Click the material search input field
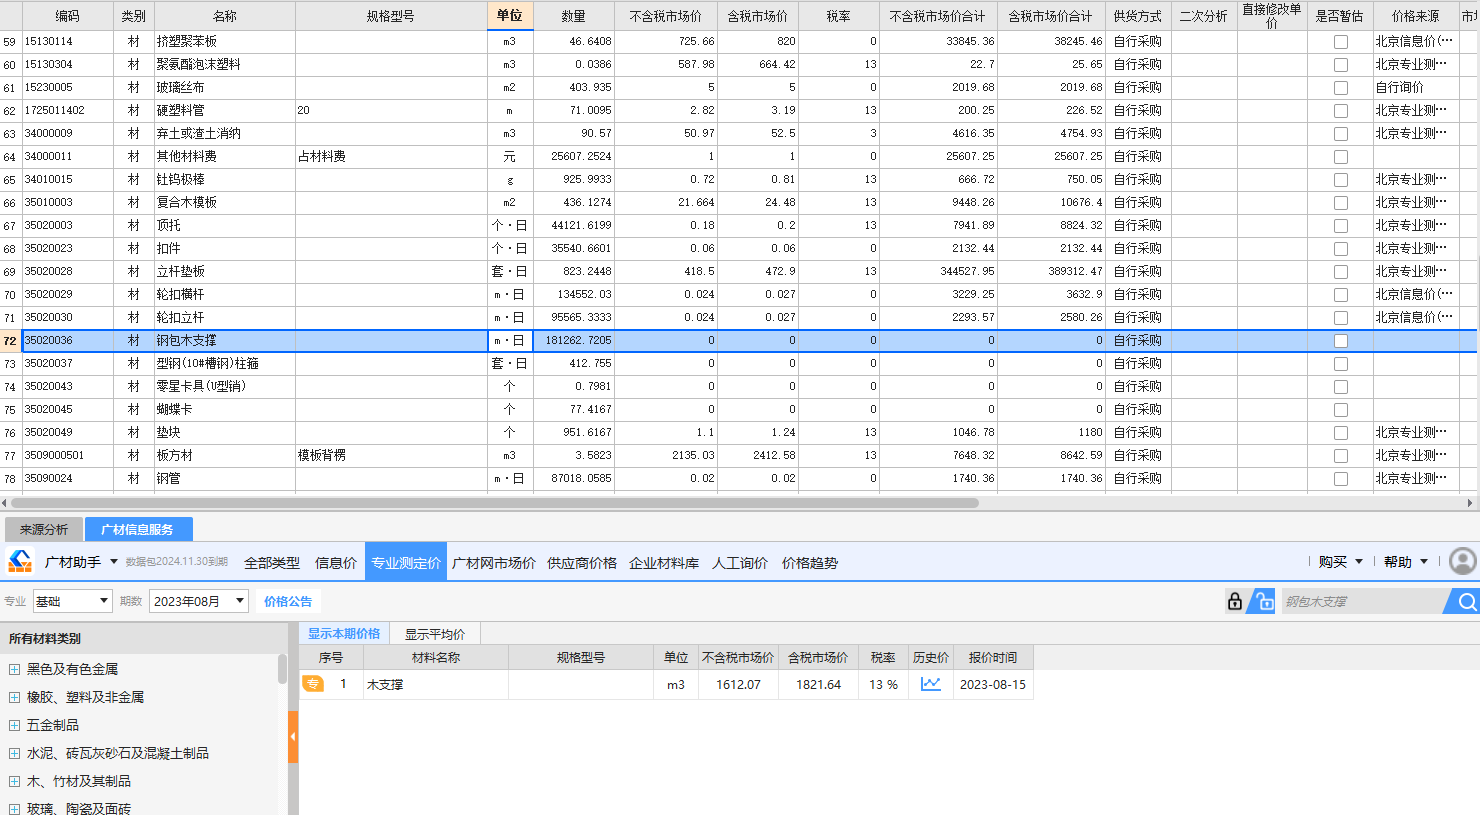The height and width of the screenshot is (815, 1480). point(1364,601)
